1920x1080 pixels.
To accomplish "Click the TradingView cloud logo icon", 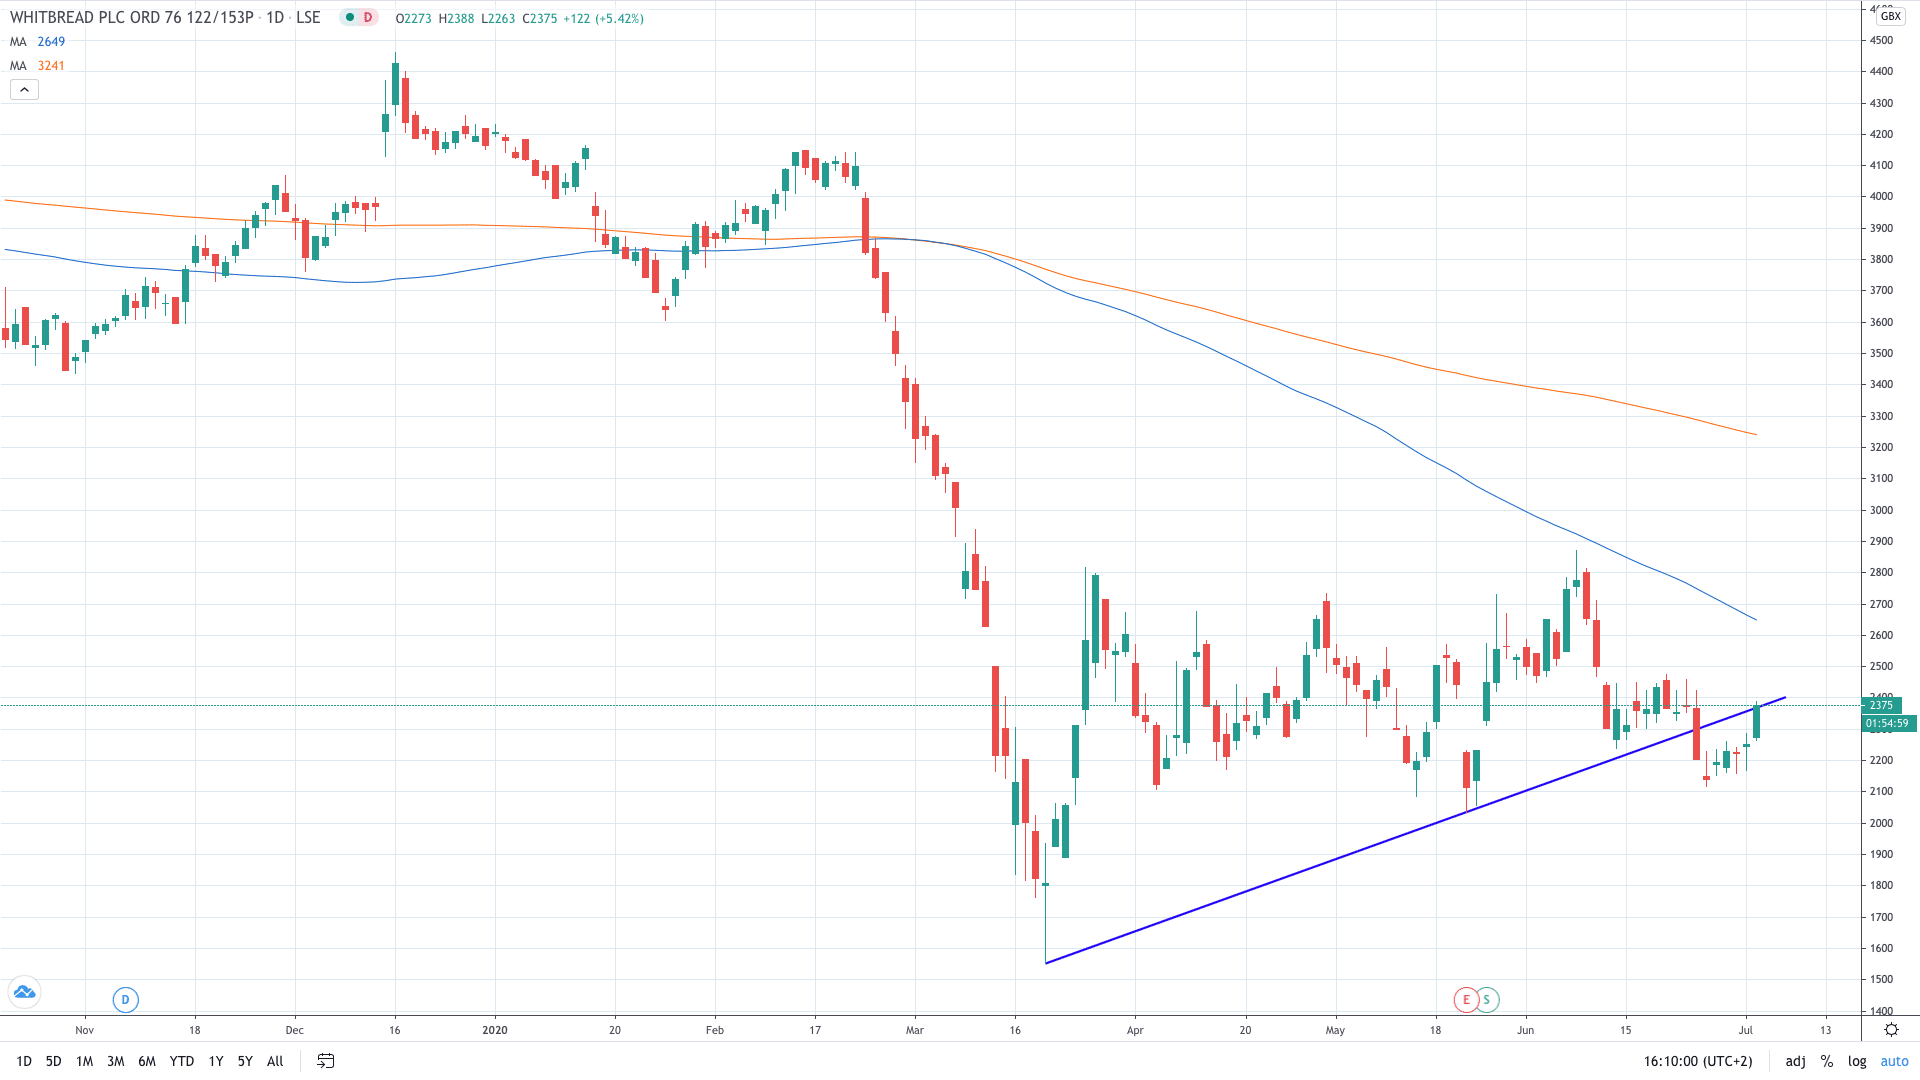I will pyautogui.click(x=24, y=992).
